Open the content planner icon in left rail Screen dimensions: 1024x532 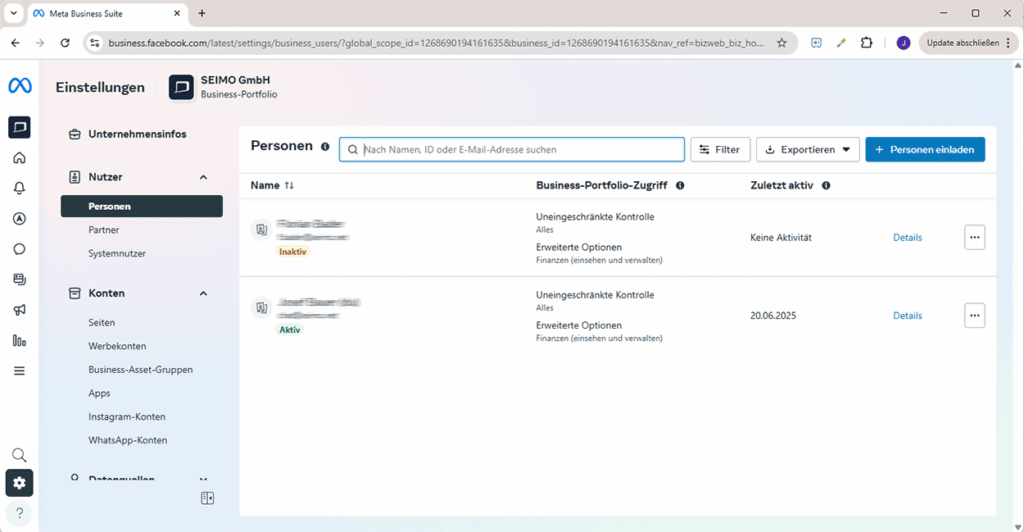[x=20, y=279]
